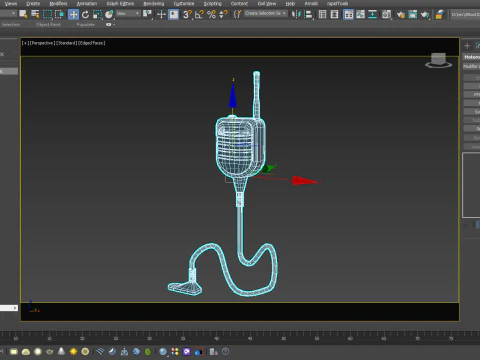Viewport: 480px width, 360px height.
Task: Click the sun light icon in bottom toolbar
Action: tap(73, 351)
